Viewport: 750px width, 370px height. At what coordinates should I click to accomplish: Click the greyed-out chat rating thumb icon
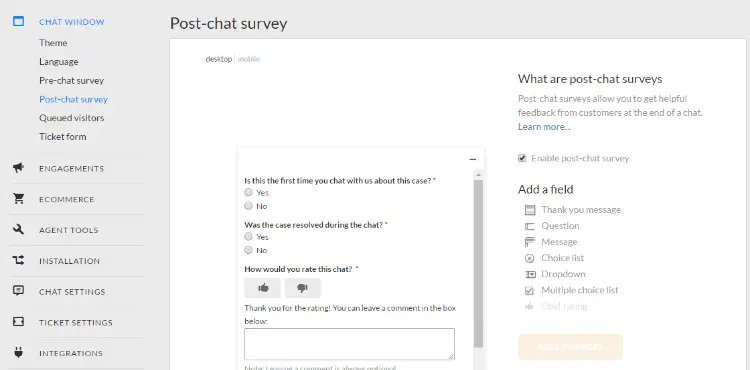click(x=529, y=306)
